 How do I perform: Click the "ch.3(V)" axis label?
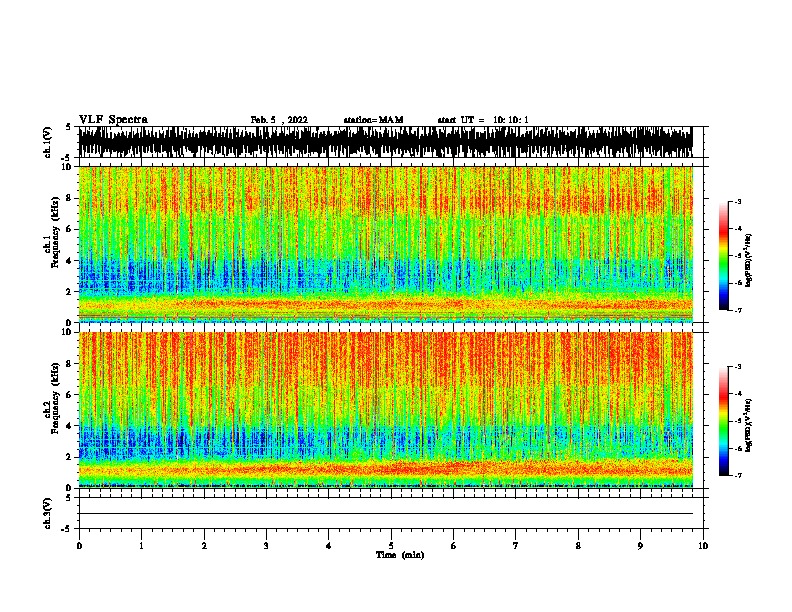coord(48,513)
